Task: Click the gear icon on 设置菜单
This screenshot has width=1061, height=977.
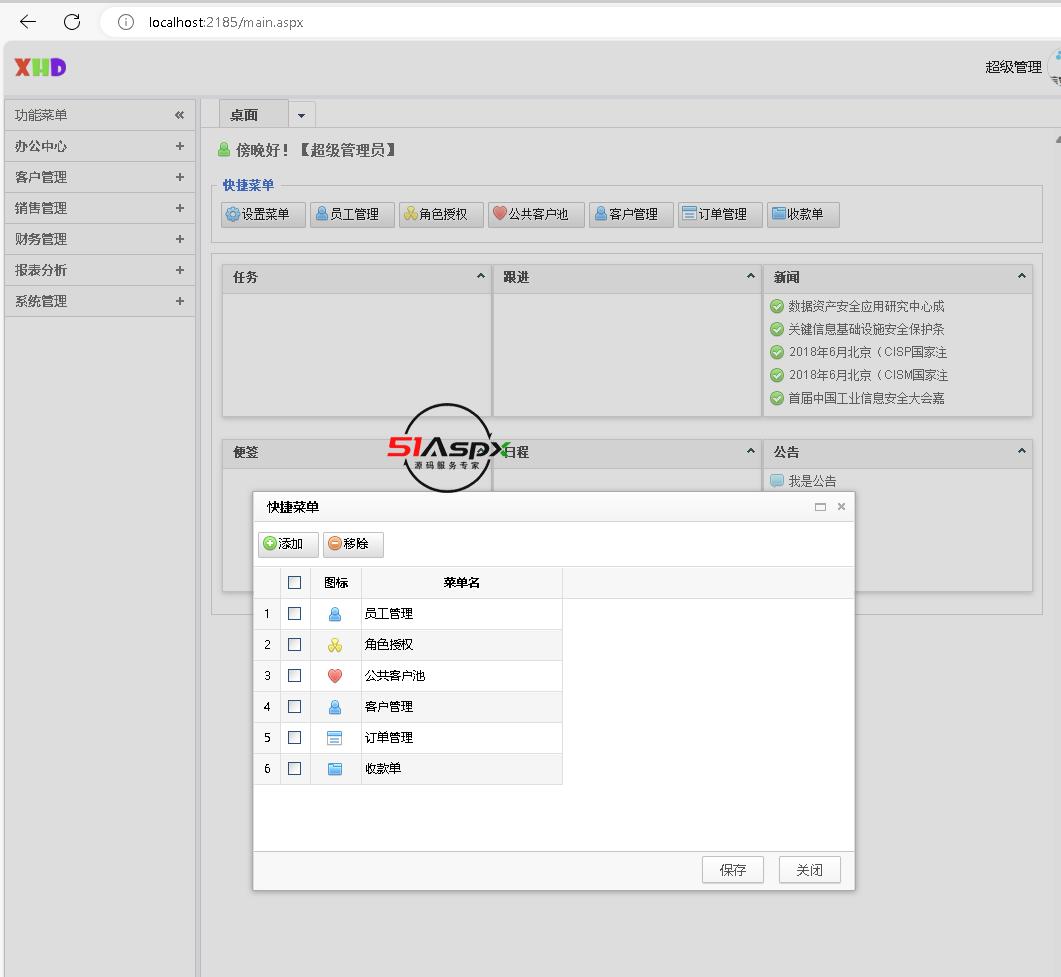Action: coord(233,214)
